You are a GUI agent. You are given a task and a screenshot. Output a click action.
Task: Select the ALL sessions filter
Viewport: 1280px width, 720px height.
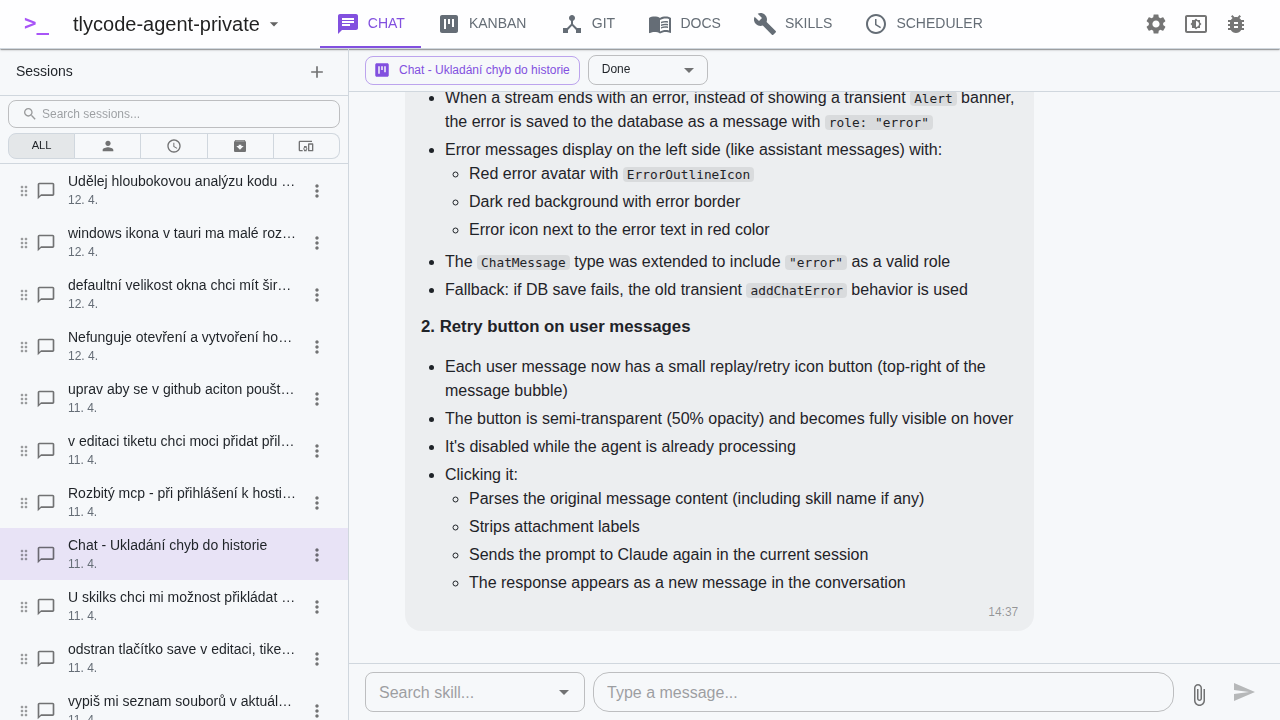coord(41,146)
